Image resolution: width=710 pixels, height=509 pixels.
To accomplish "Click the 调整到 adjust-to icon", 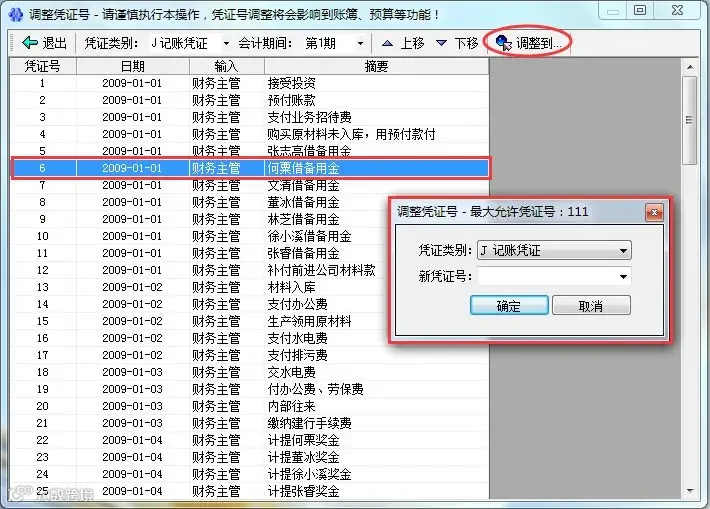I will click(504, 43).
